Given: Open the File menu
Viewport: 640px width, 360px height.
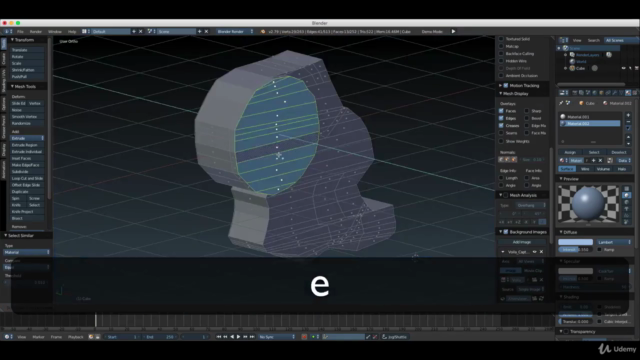Looking at the screenshot, I should (x=20, y=31).
